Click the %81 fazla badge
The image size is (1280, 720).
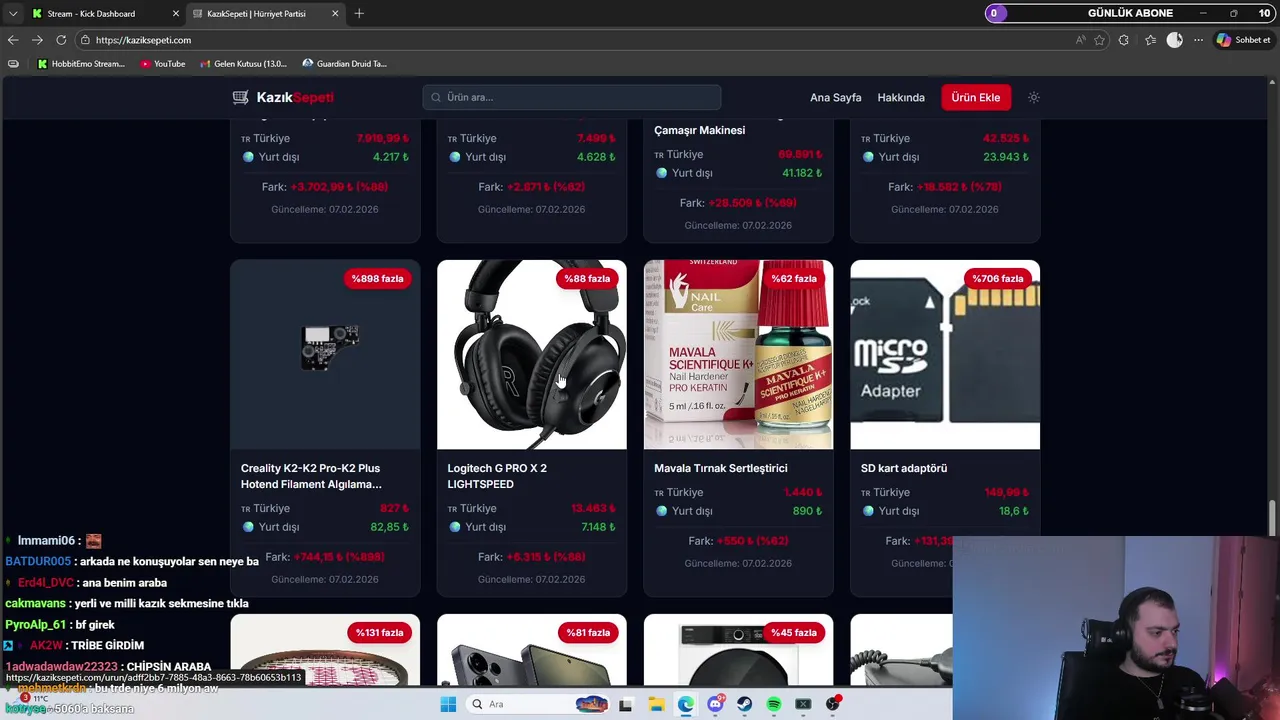[x=587, y=633]
